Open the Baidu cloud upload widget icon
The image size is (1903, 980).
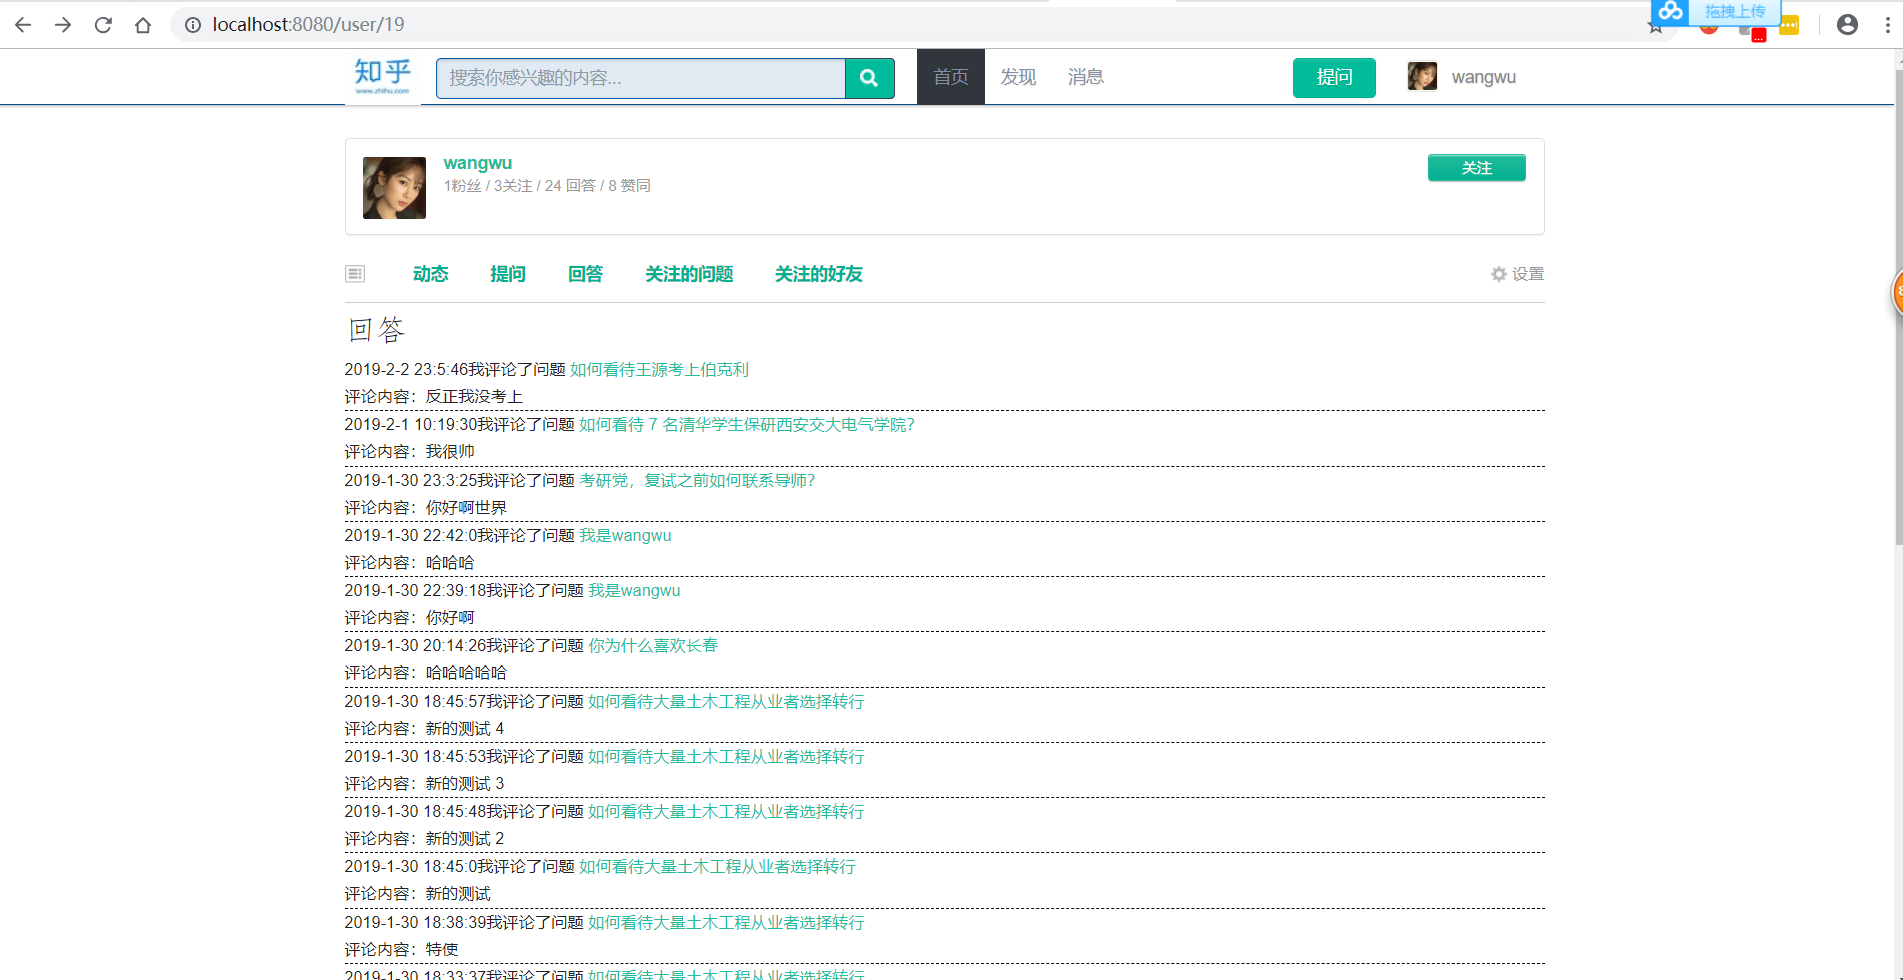(x=1670, y=11)
